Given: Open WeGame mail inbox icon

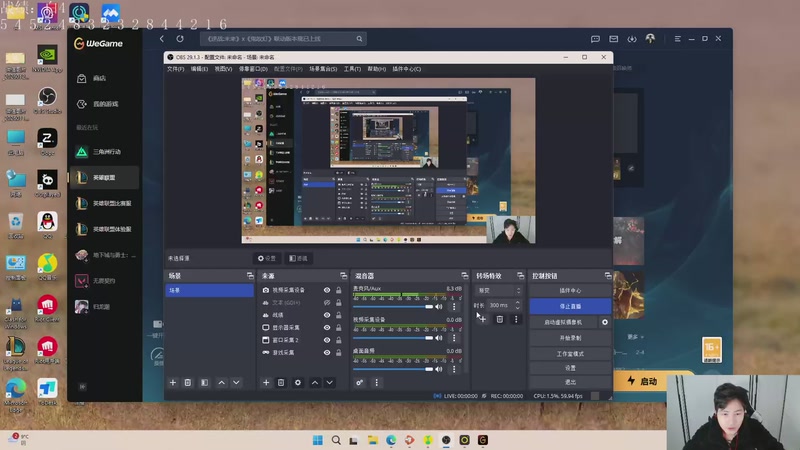Looking at the screenshot, I should pyautogui.click(x=613, y=39).
